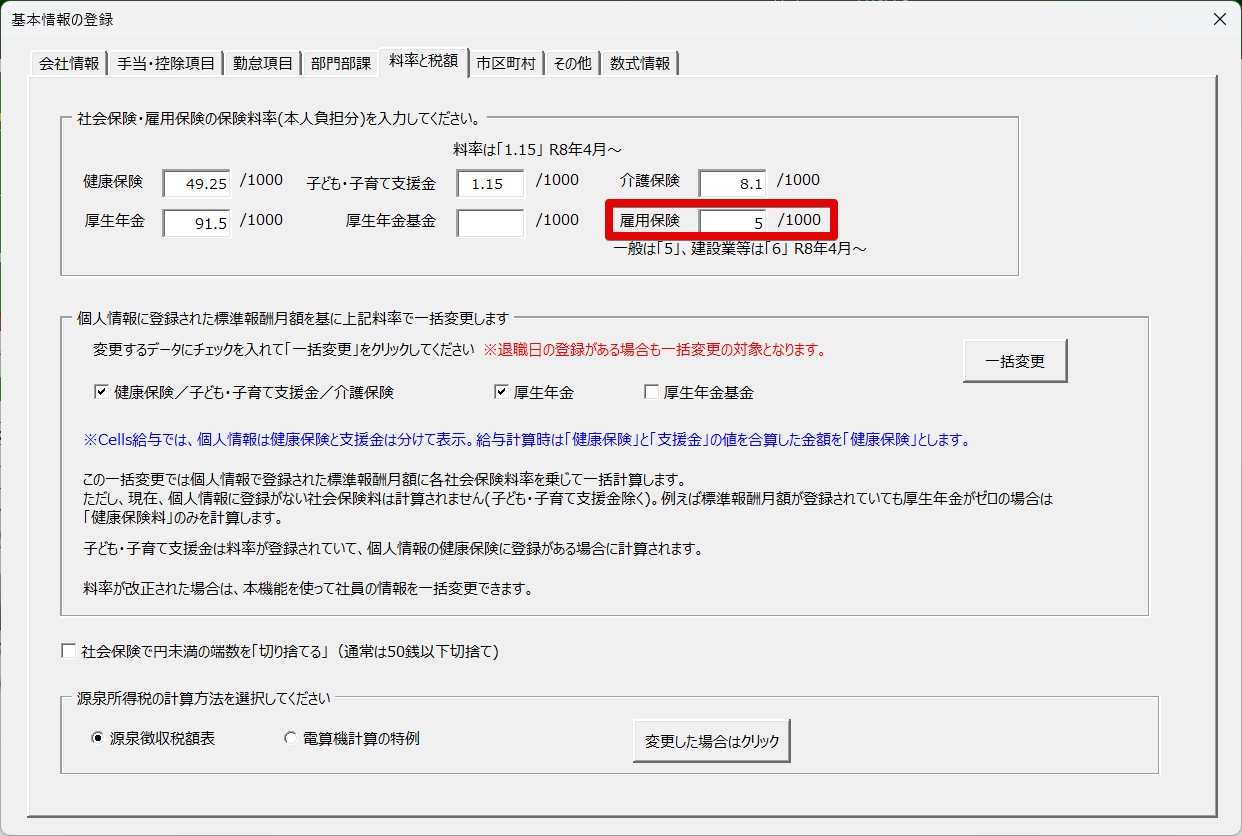The width and height of the screenshot is (1242, 836).
Task: Switch to the その他 tab
Action: coord(572,63)
